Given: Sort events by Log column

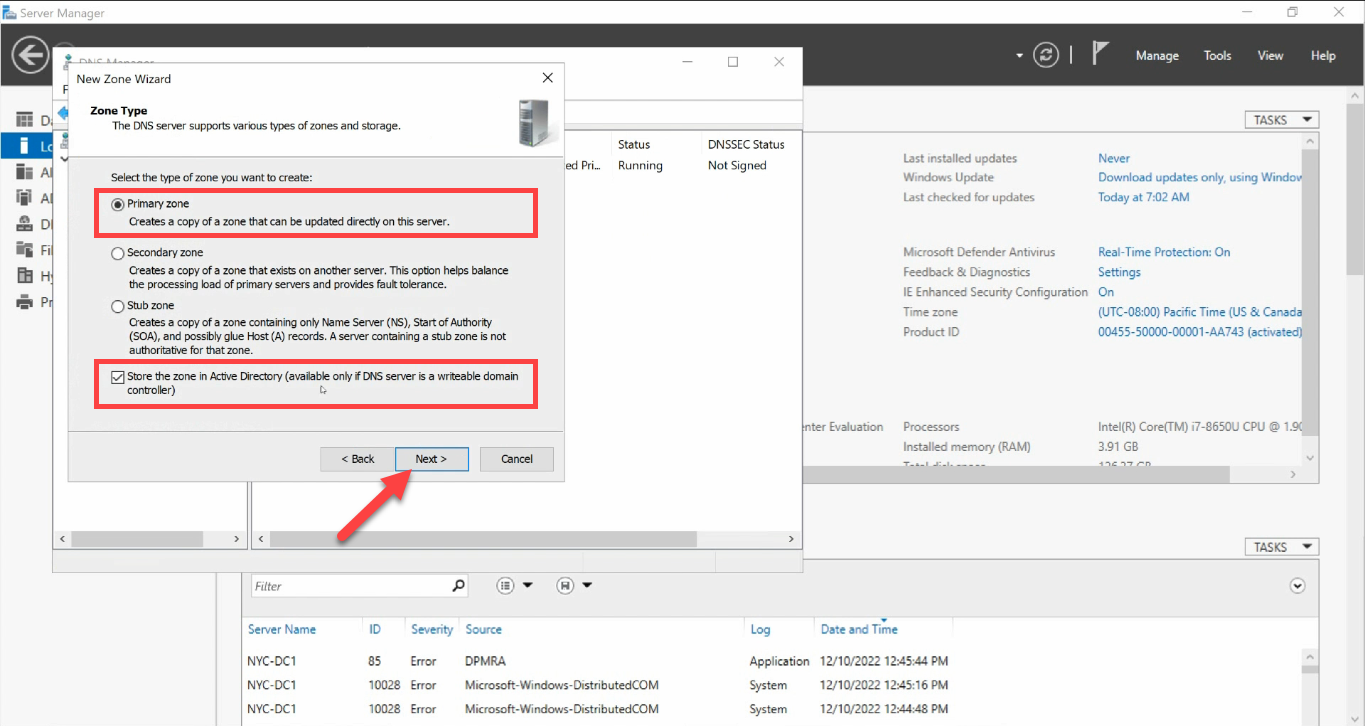Looking at the screenshot, I should 760,630.
